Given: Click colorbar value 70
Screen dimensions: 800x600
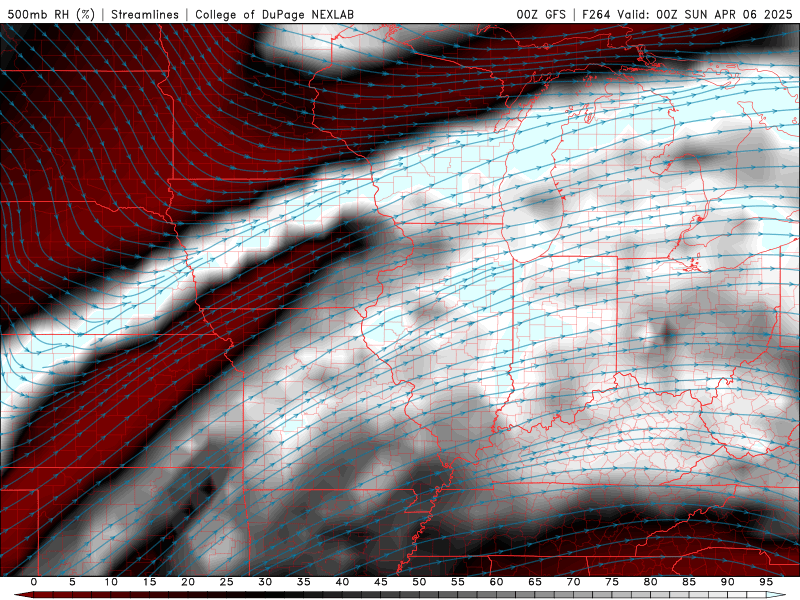Looking at the screenshot, I should [x=573, y=582].
